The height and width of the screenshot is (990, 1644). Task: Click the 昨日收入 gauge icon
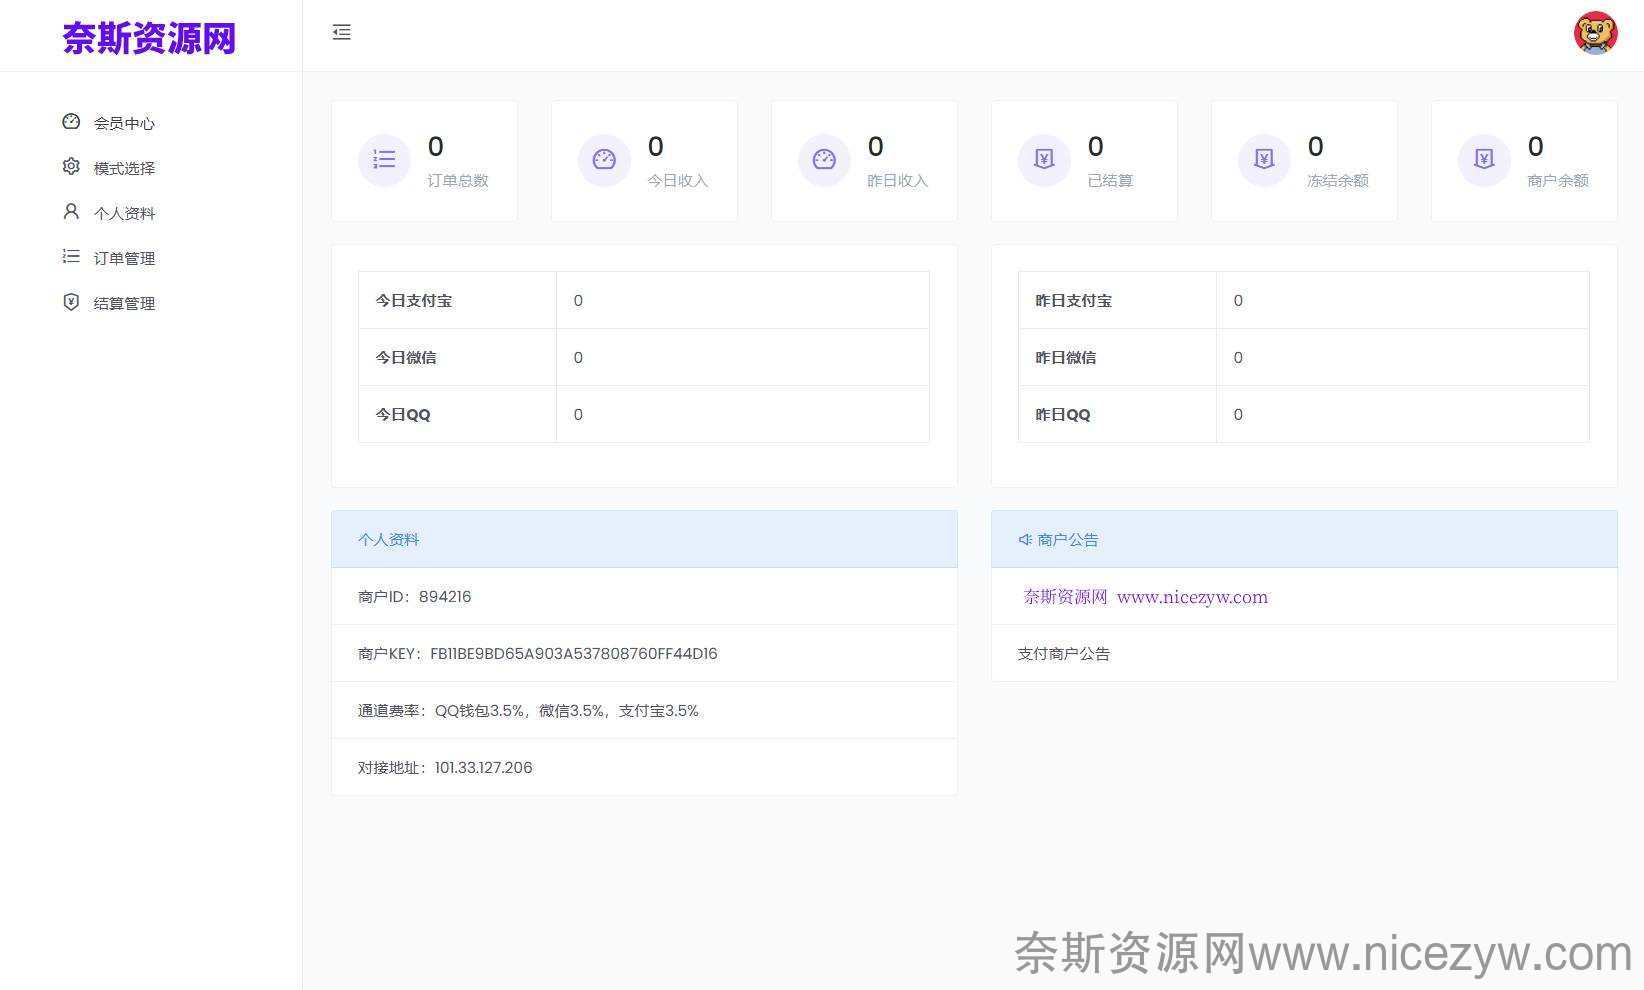click(x=824, y=160)
